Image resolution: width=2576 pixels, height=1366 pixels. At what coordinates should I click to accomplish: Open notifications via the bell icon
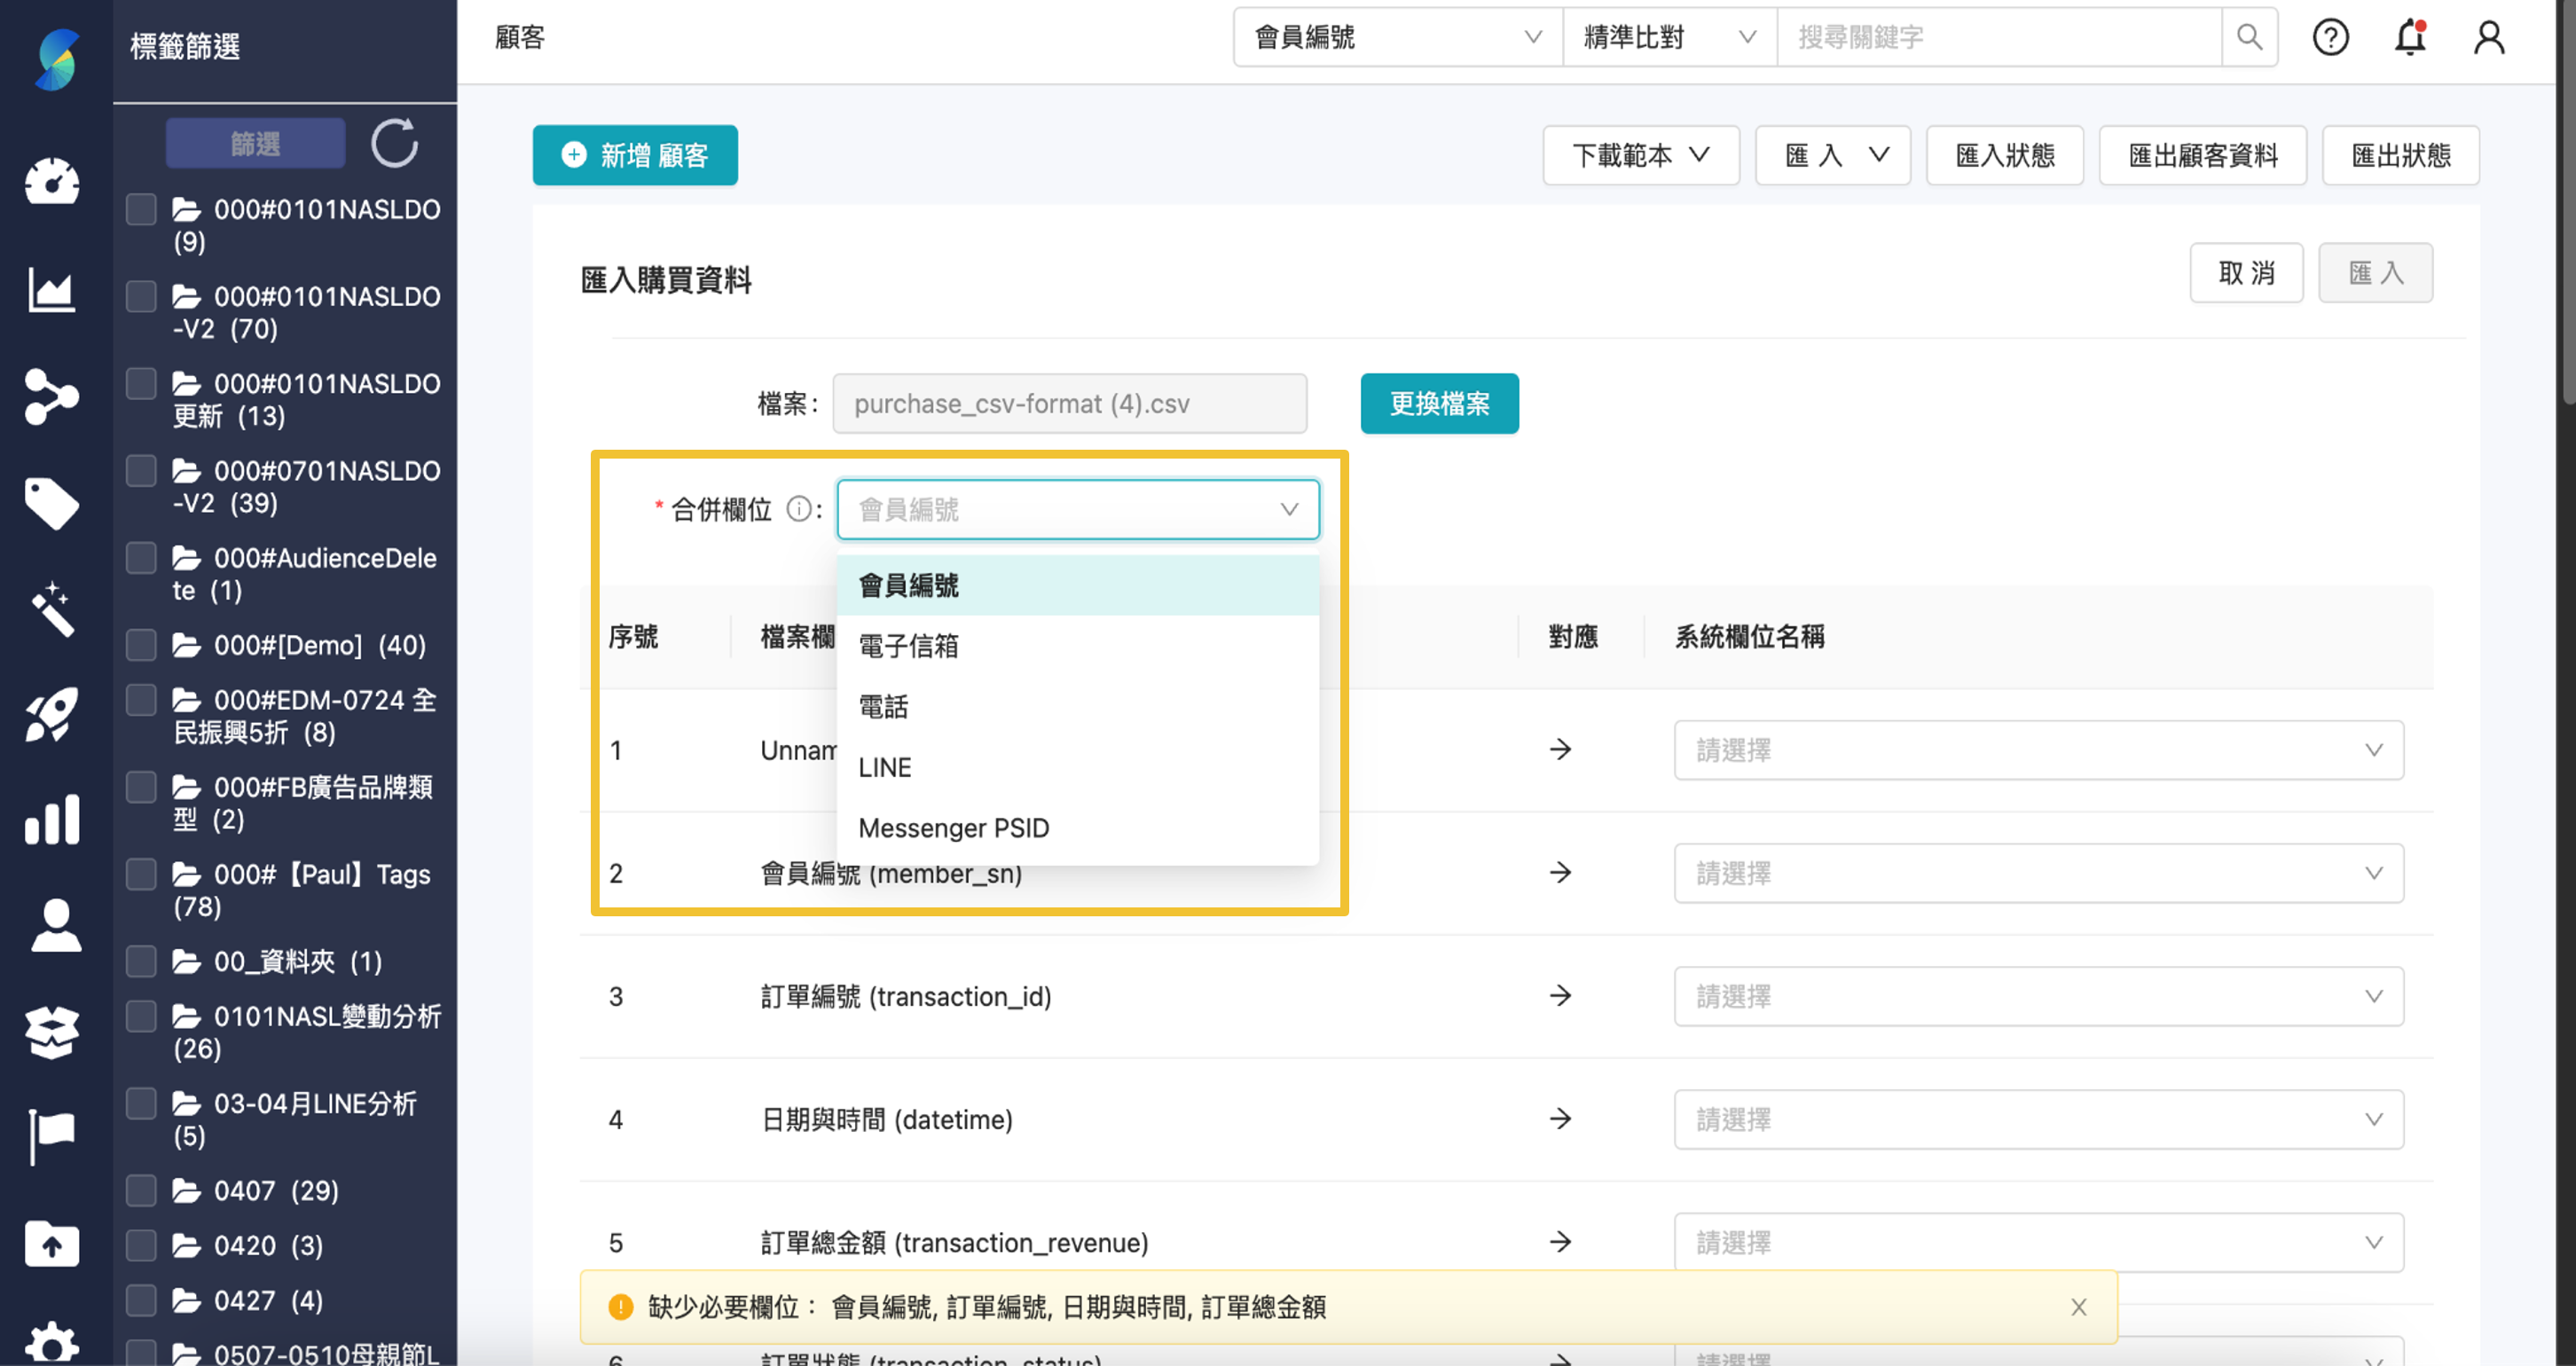[x=2409, y=37]
